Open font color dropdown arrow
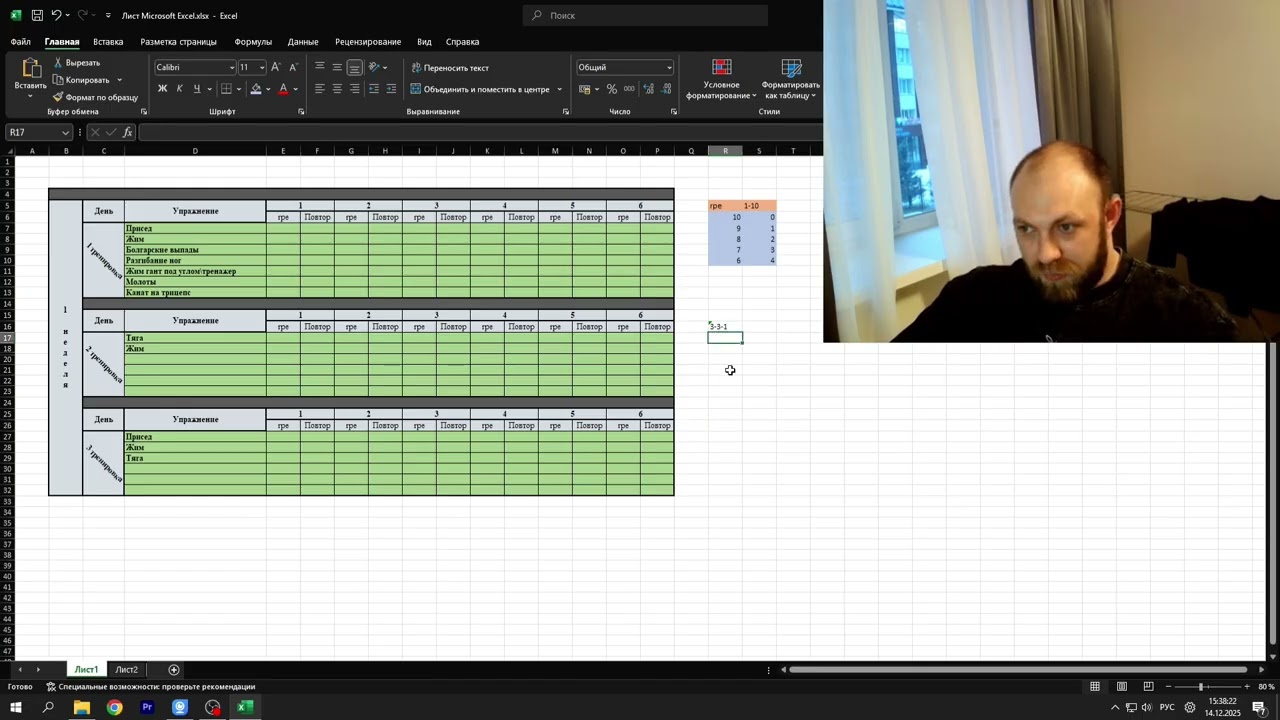This screenshot has height=720, width=1280. point(295,89)
